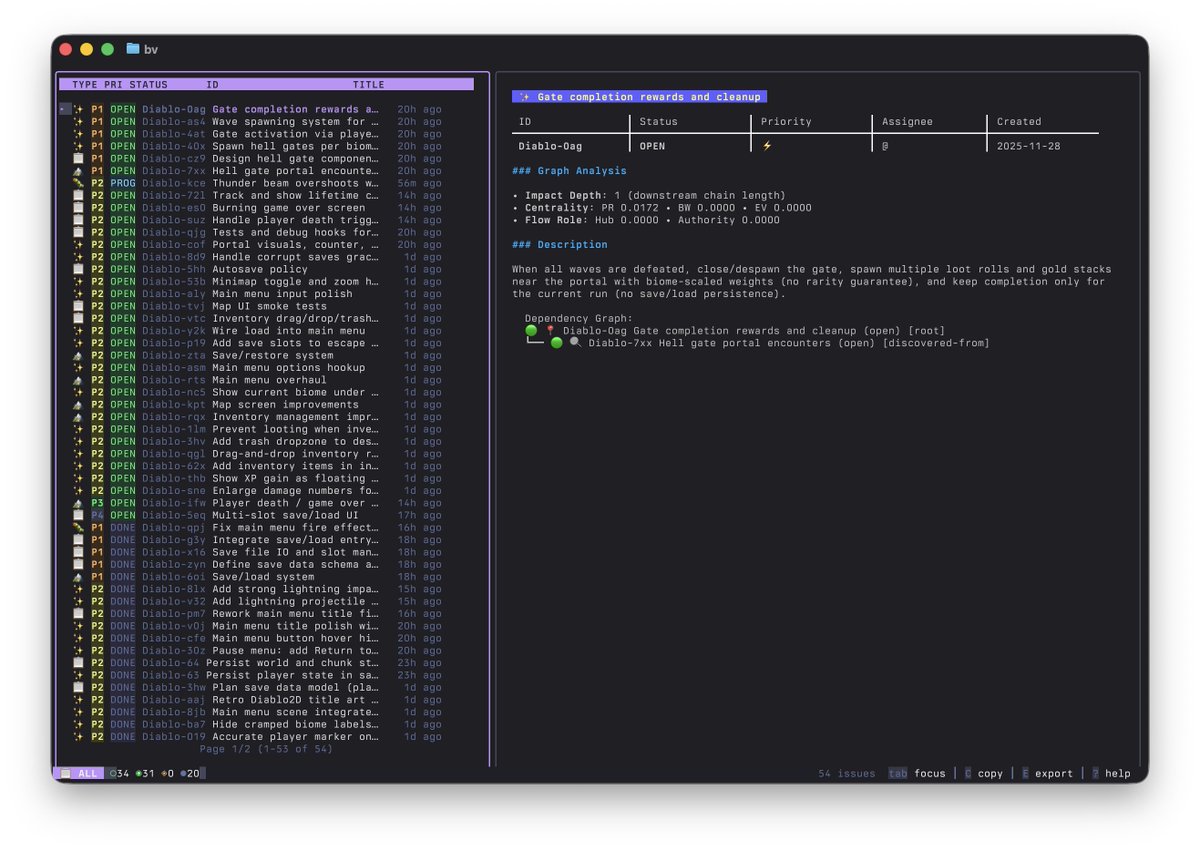Viewport: 1200px width, 851px height.
Task: Select the Main menu input polish title
Action: (x=282, y=294)
